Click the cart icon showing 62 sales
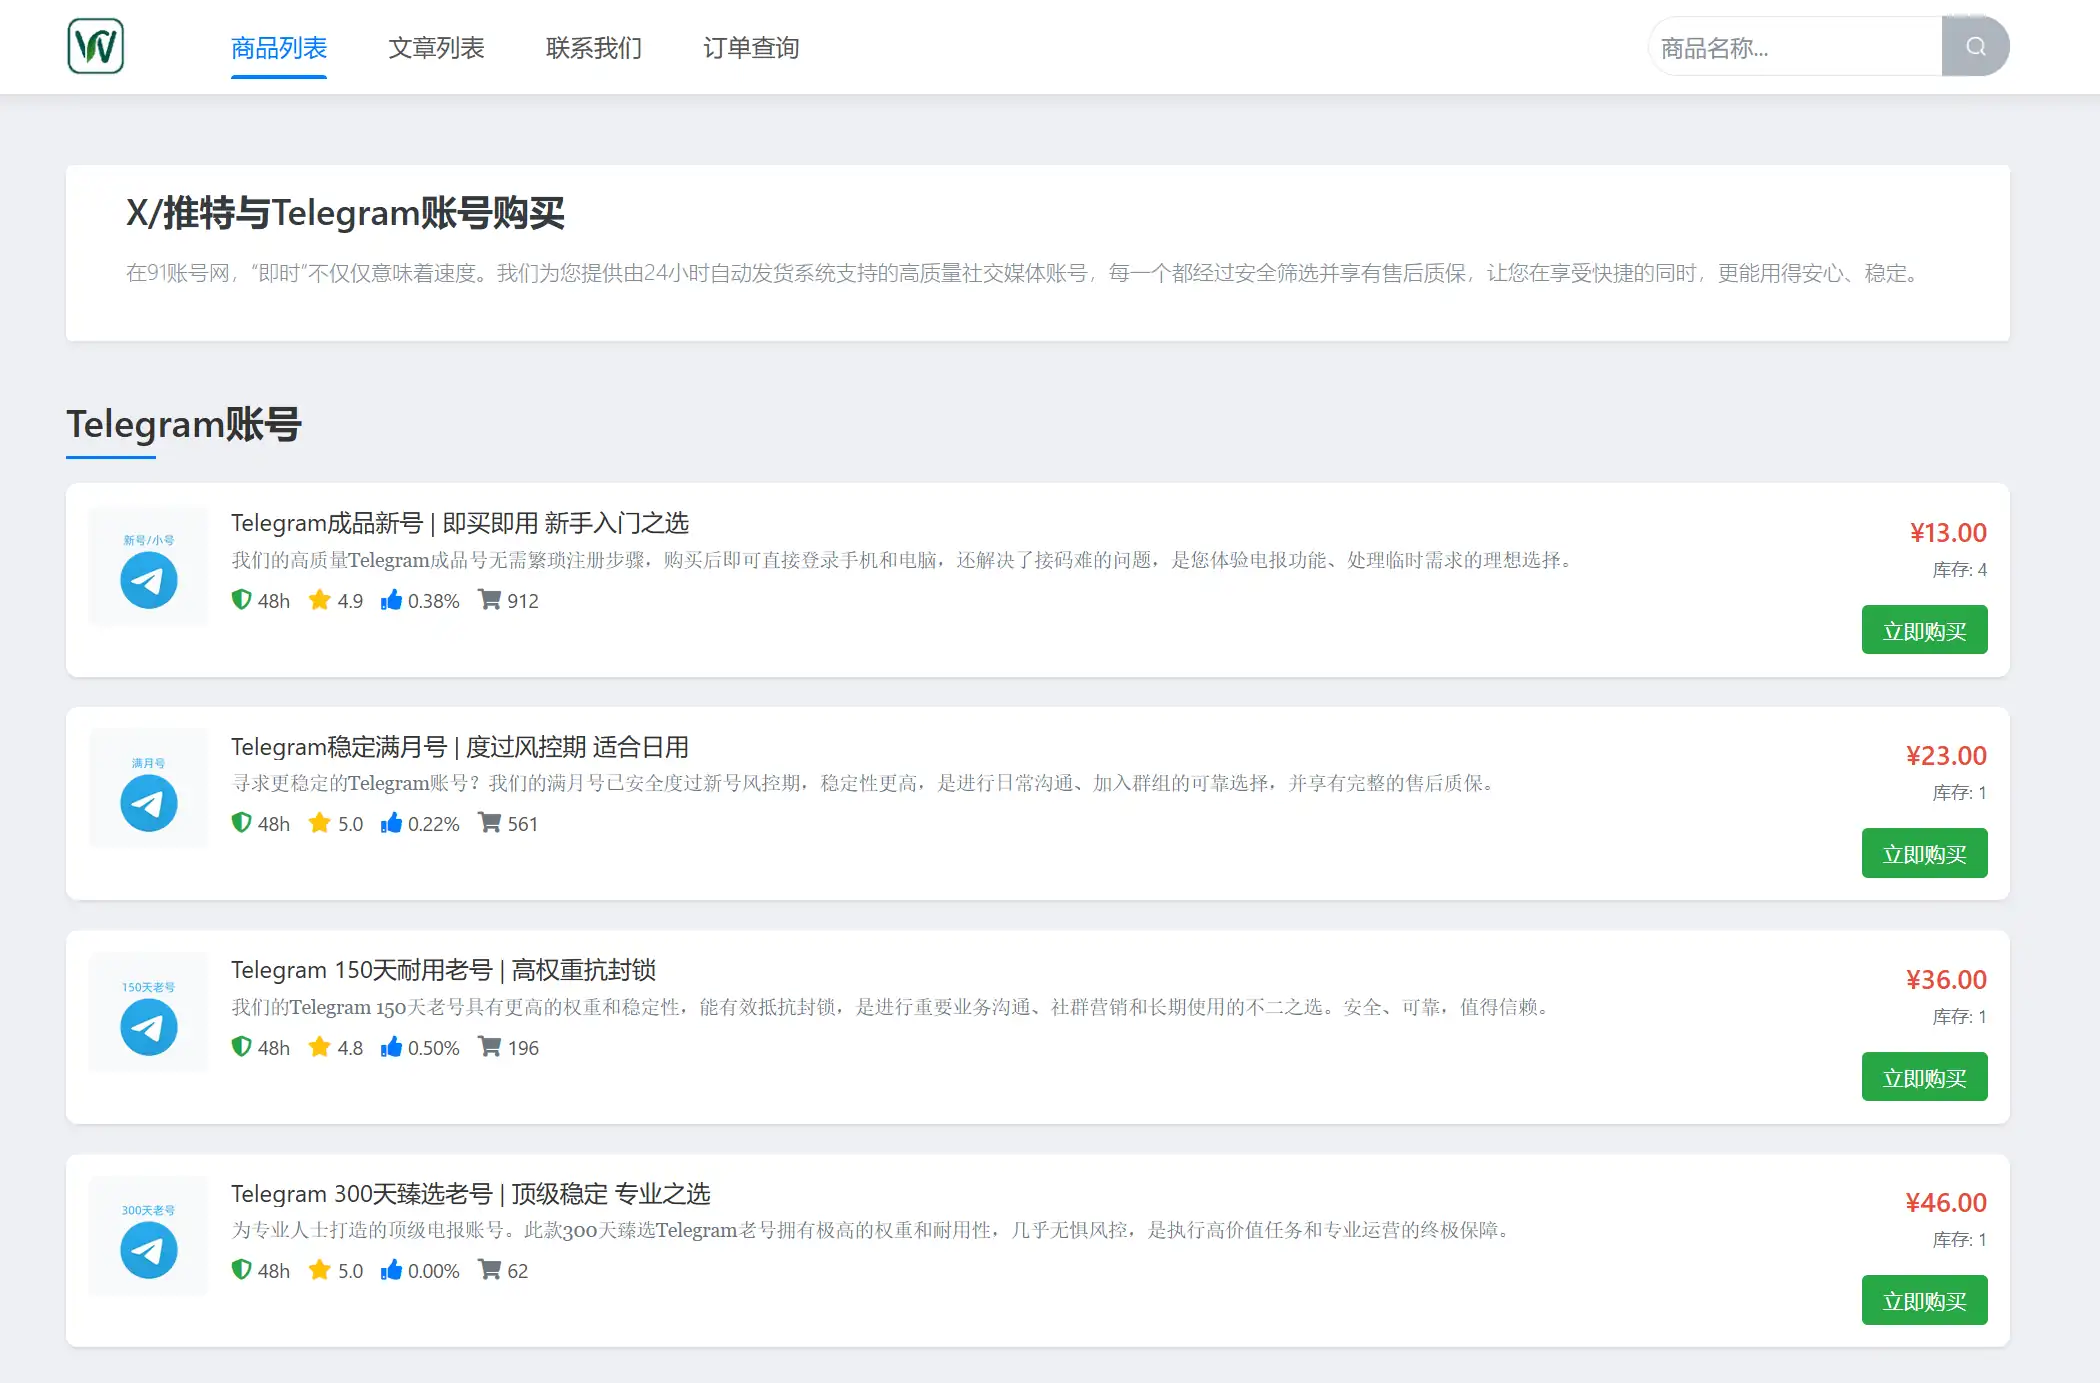The height and width of the screenshot is (1383, 2100). pos(490,1270)
